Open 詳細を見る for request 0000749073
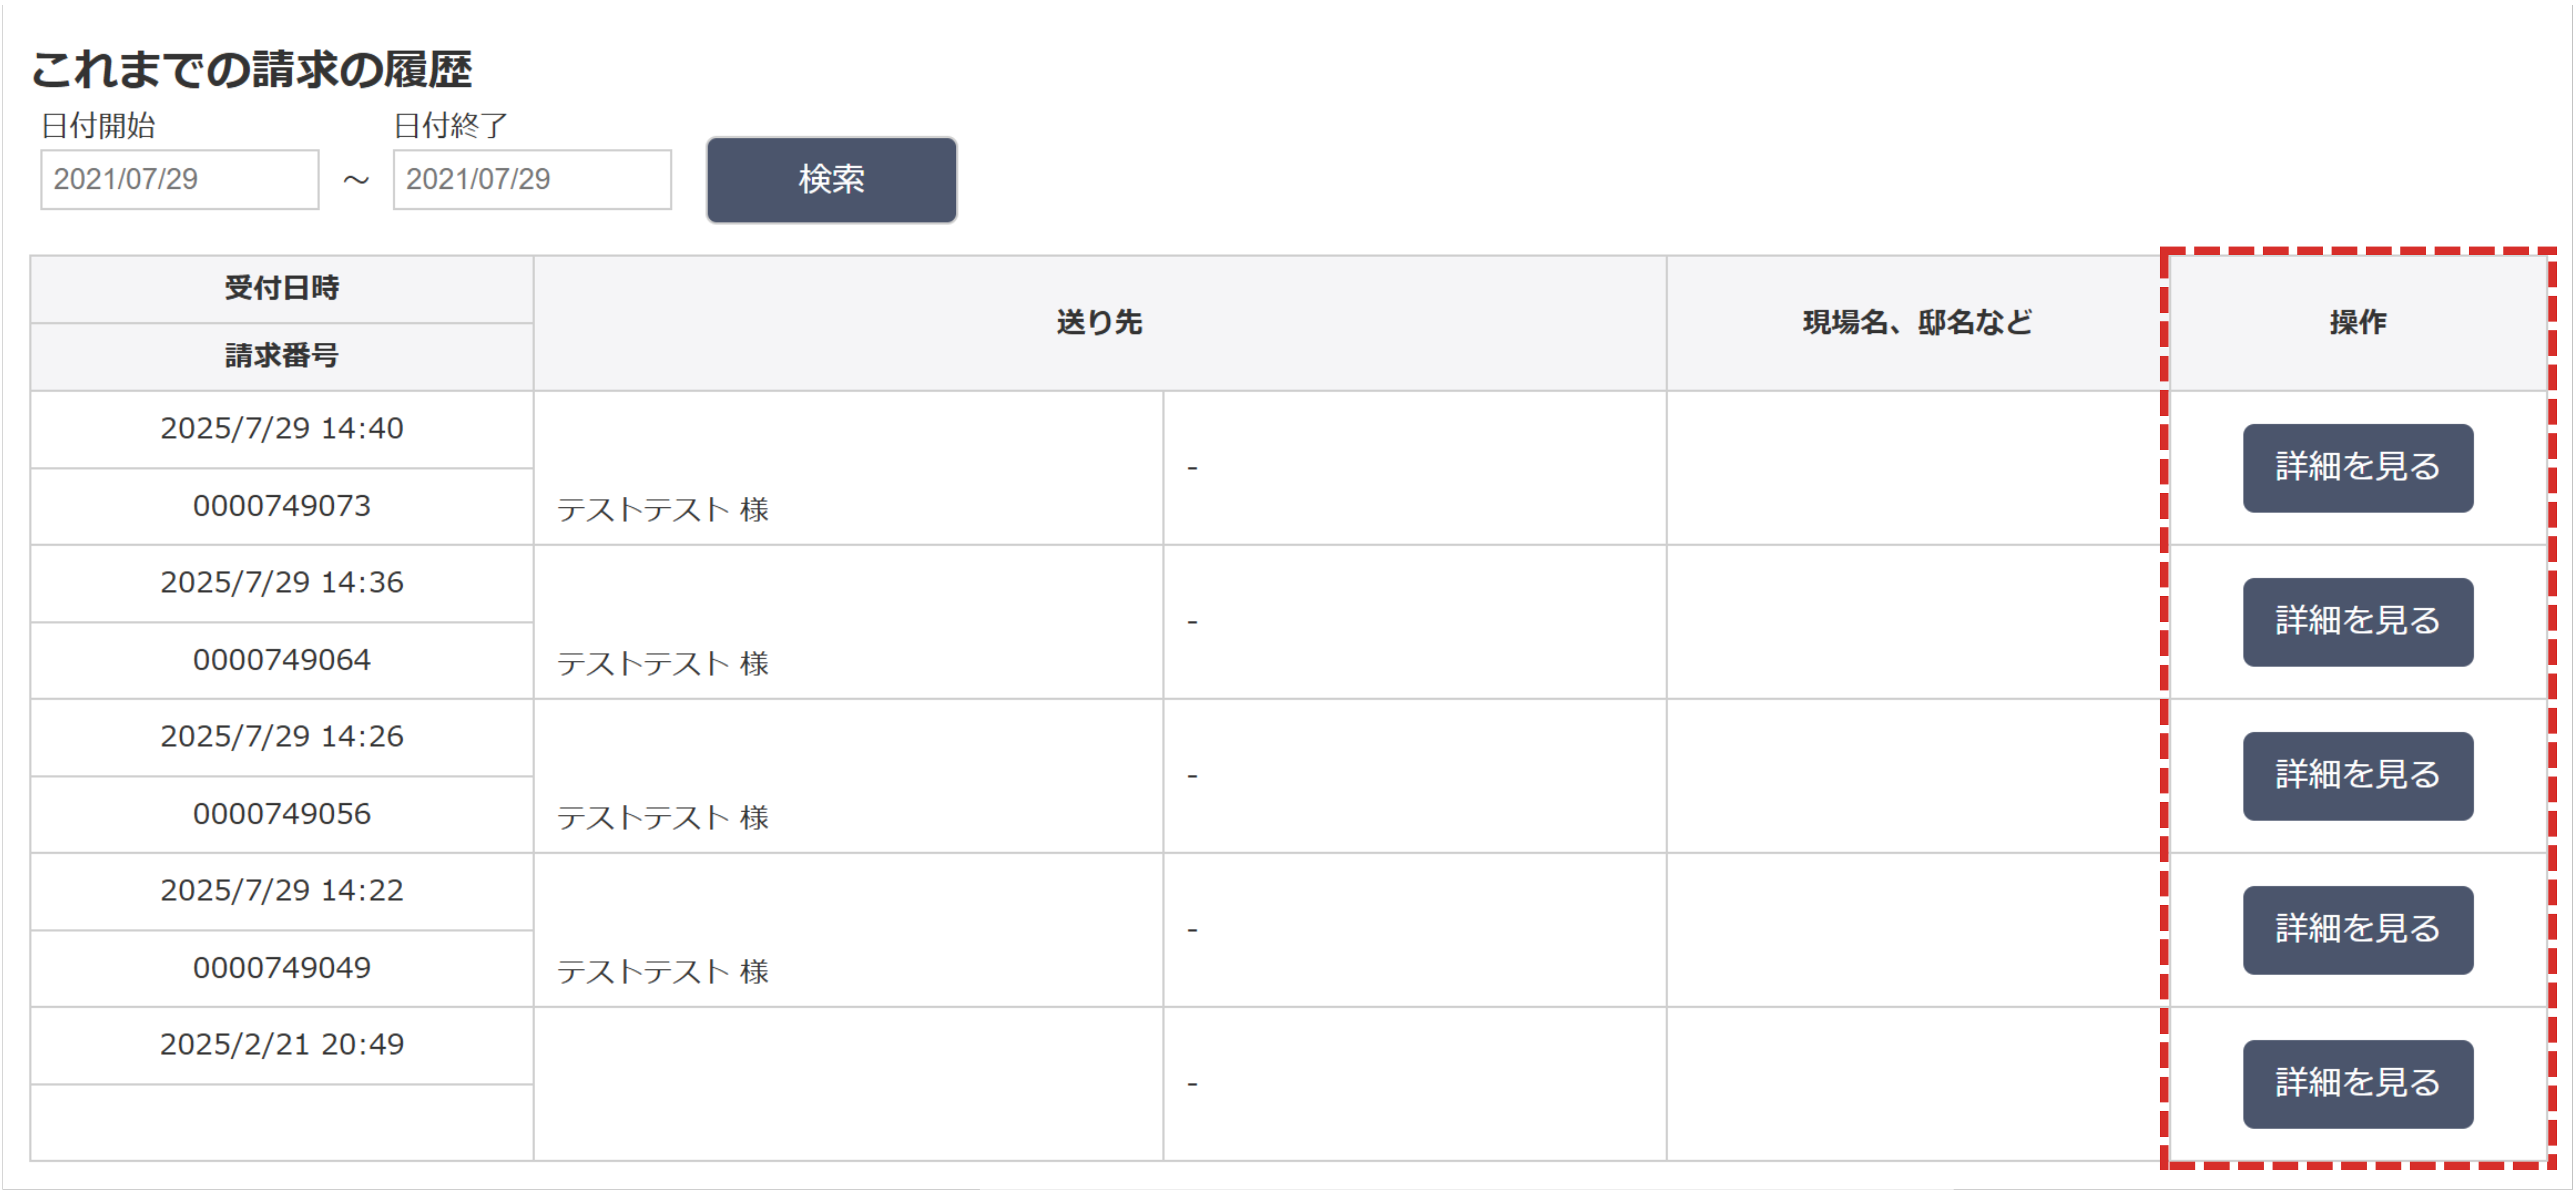 [2357, 468]
